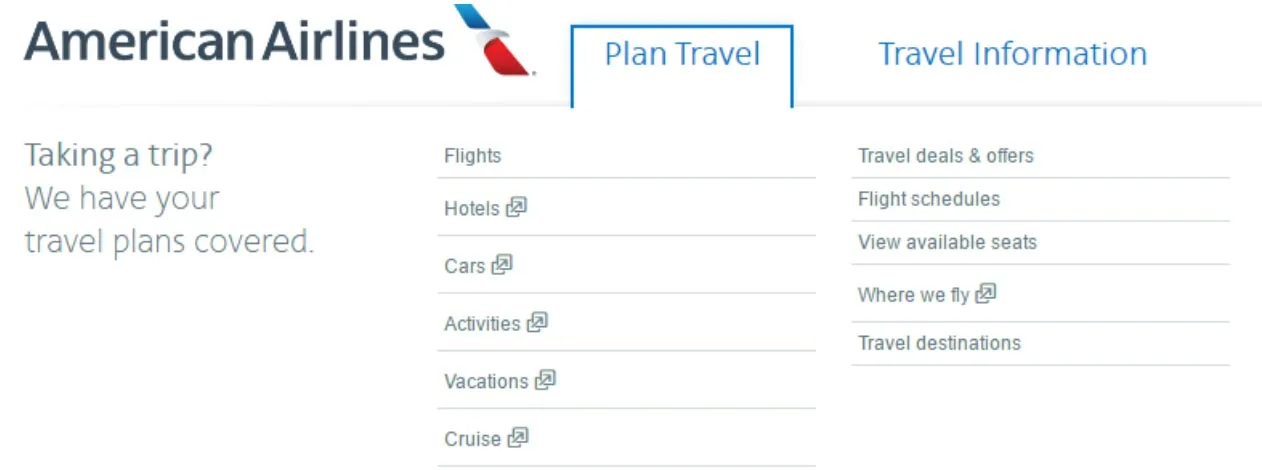Select the Cars link
Image resolution: width=1262 pixels, height=470 pixels.
pyautogui.click(x=465, y=266)
